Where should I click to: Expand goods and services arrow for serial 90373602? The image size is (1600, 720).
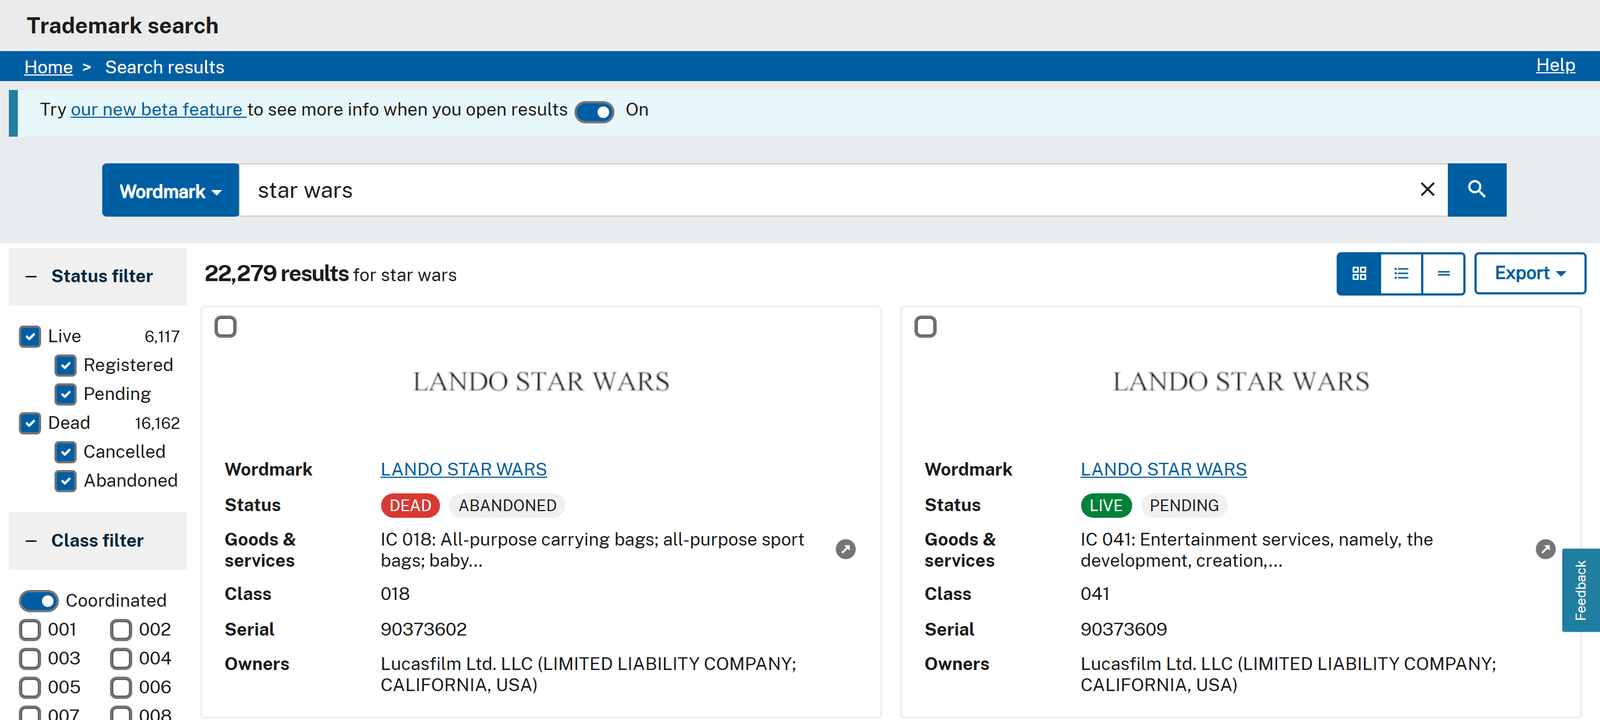tap(846, 549)
